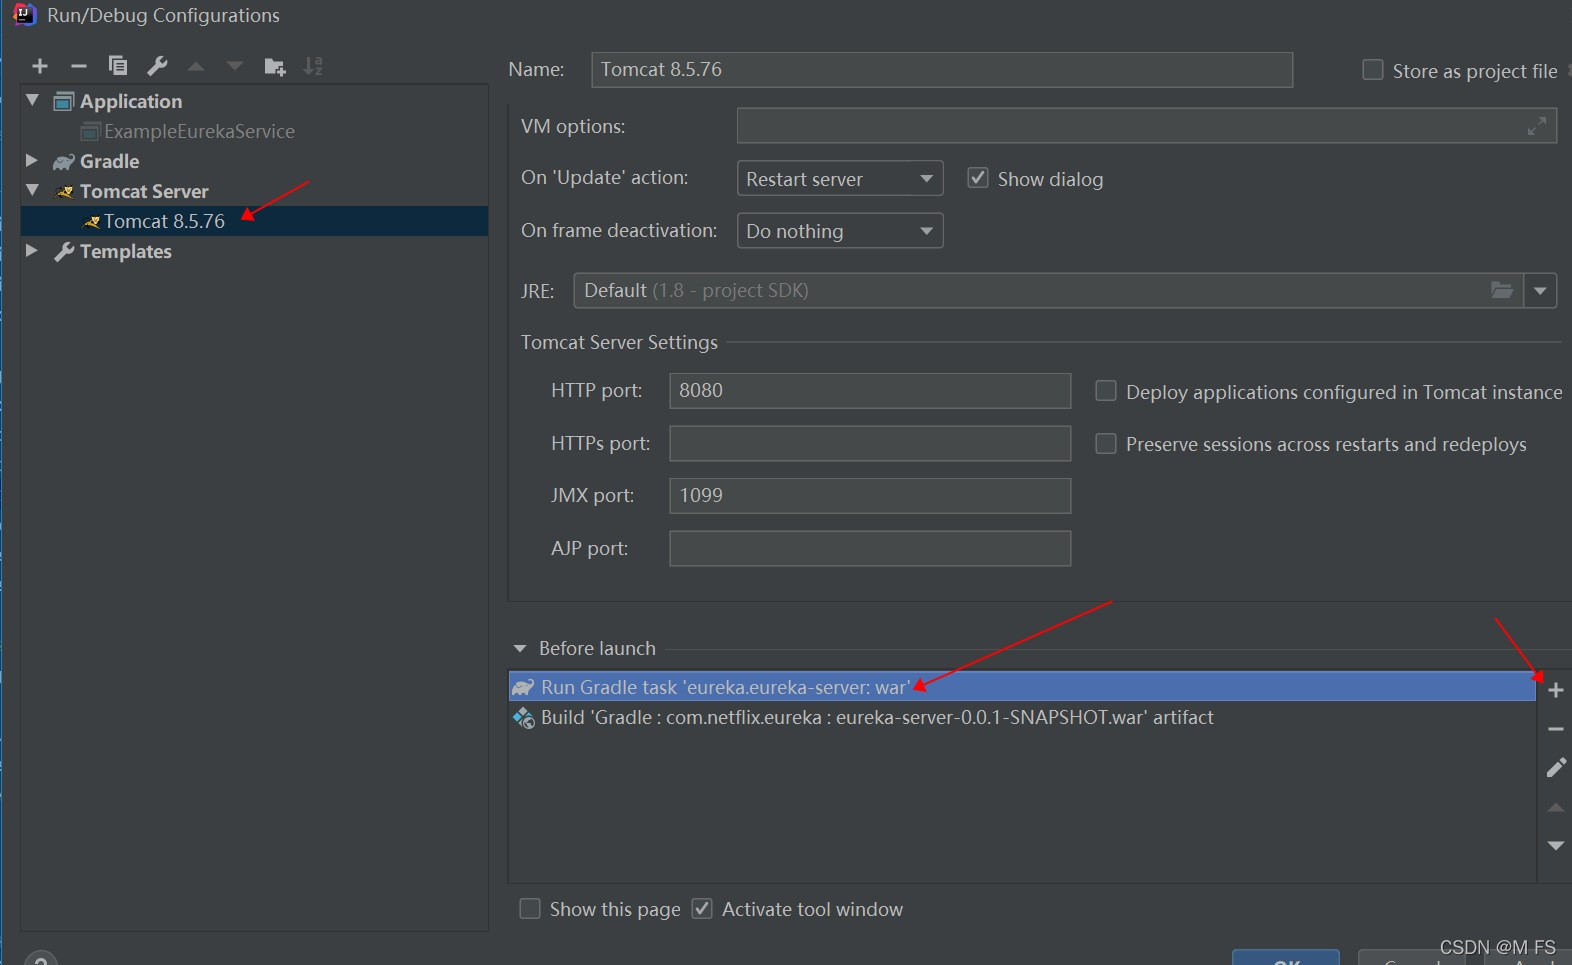1572x965 pixels.
Task: Browse for JRE folder icon
Action: pyautogui.click(x=1502, y=290)
